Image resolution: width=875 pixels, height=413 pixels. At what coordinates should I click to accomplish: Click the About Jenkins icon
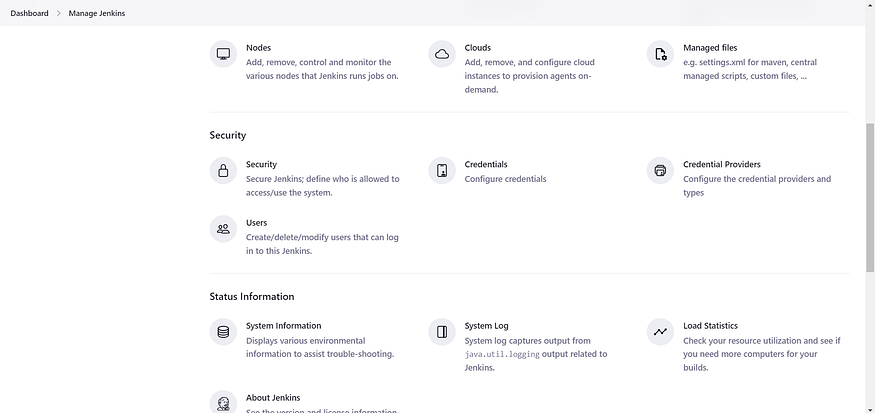coord(223,402)
